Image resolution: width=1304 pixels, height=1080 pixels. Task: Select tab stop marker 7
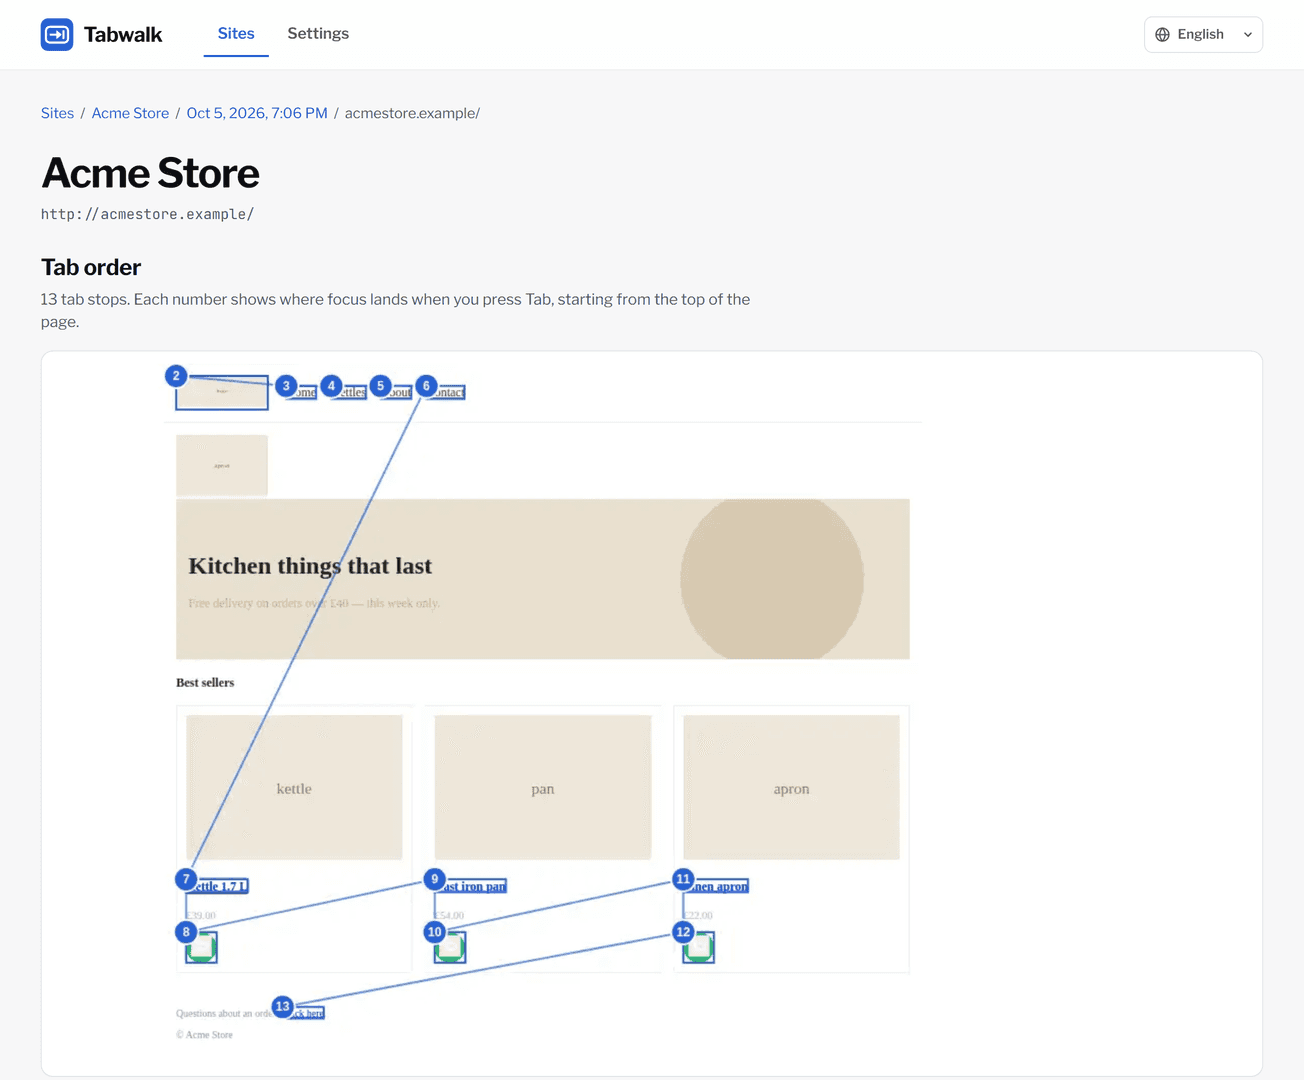[x=186, y=879]
